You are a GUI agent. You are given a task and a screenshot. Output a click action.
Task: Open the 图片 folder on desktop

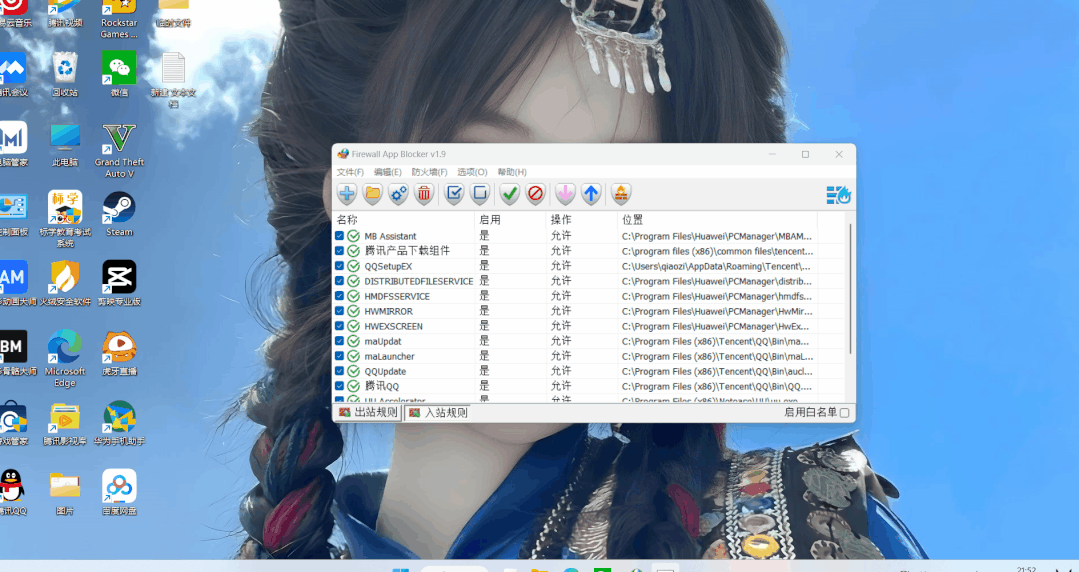(65, 492)
